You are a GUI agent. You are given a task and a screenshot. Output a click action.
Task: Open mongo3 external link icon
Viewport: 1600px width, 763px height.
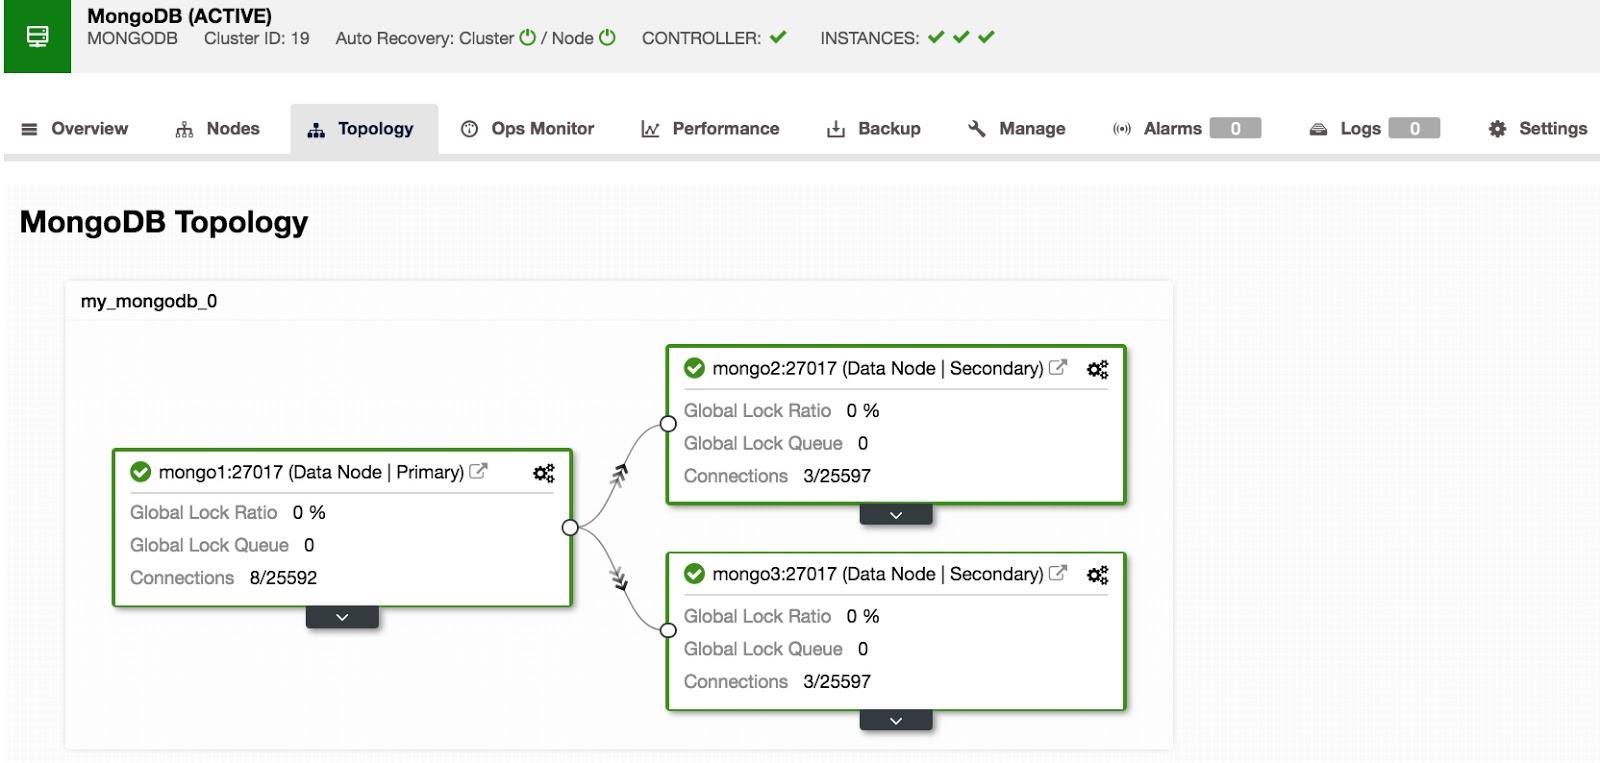1057,573
